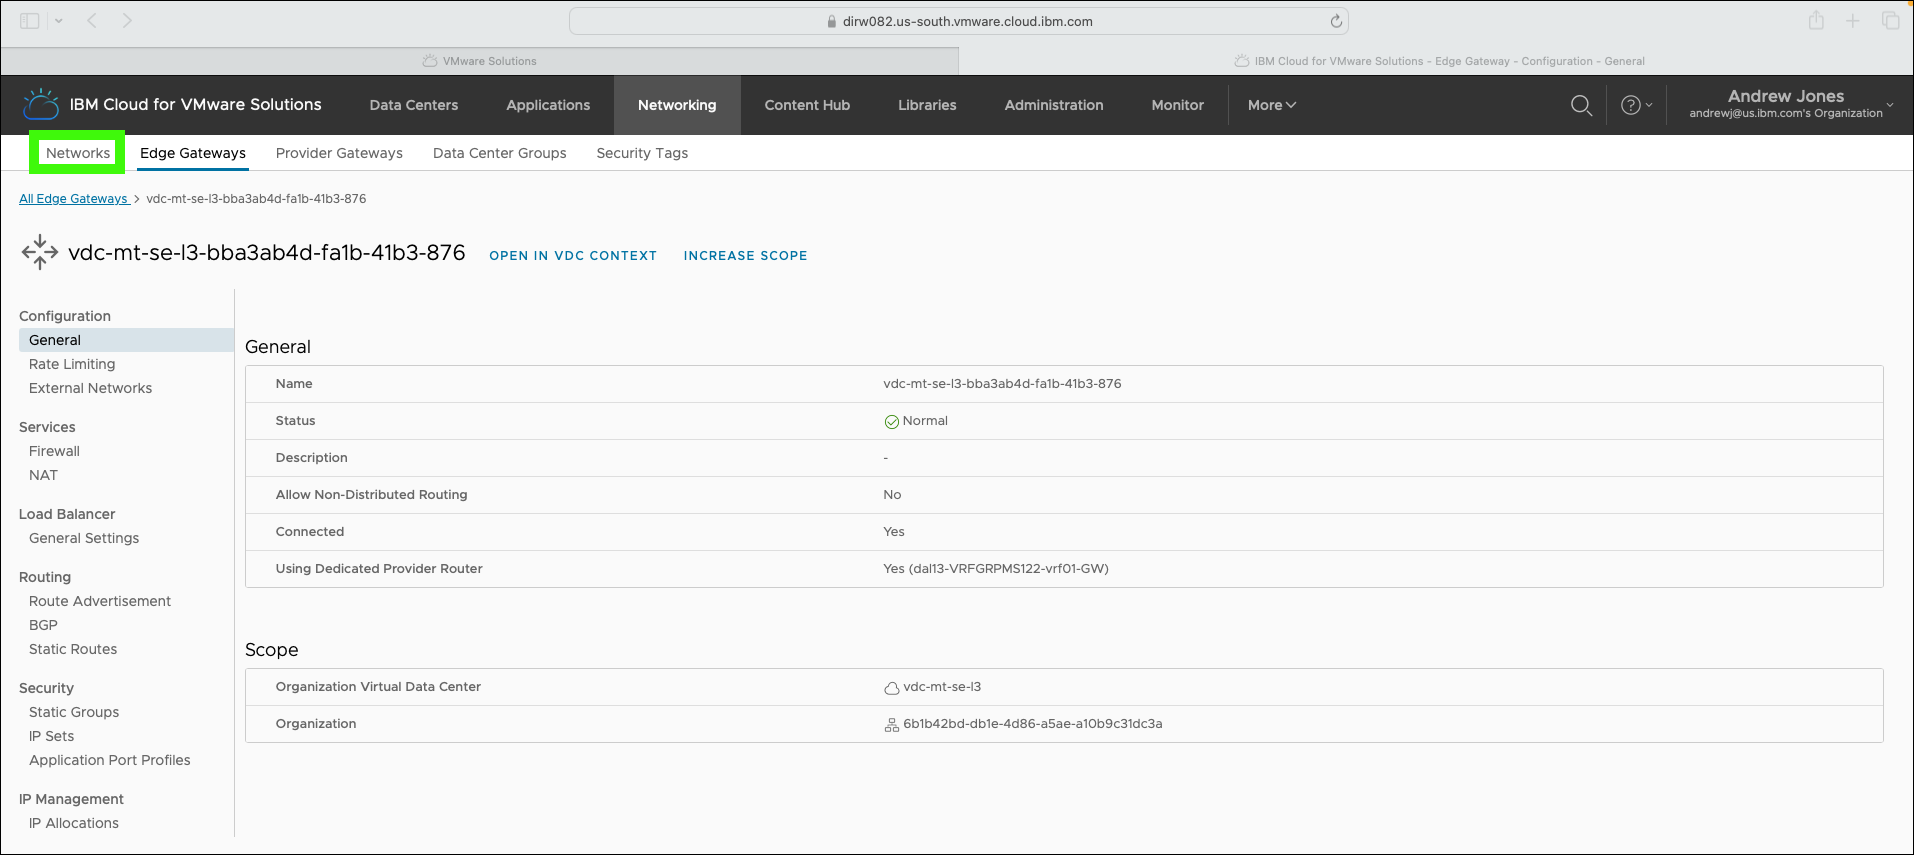Open External Networks
This screenshot has width=1914, height=855.
[90, 388]
